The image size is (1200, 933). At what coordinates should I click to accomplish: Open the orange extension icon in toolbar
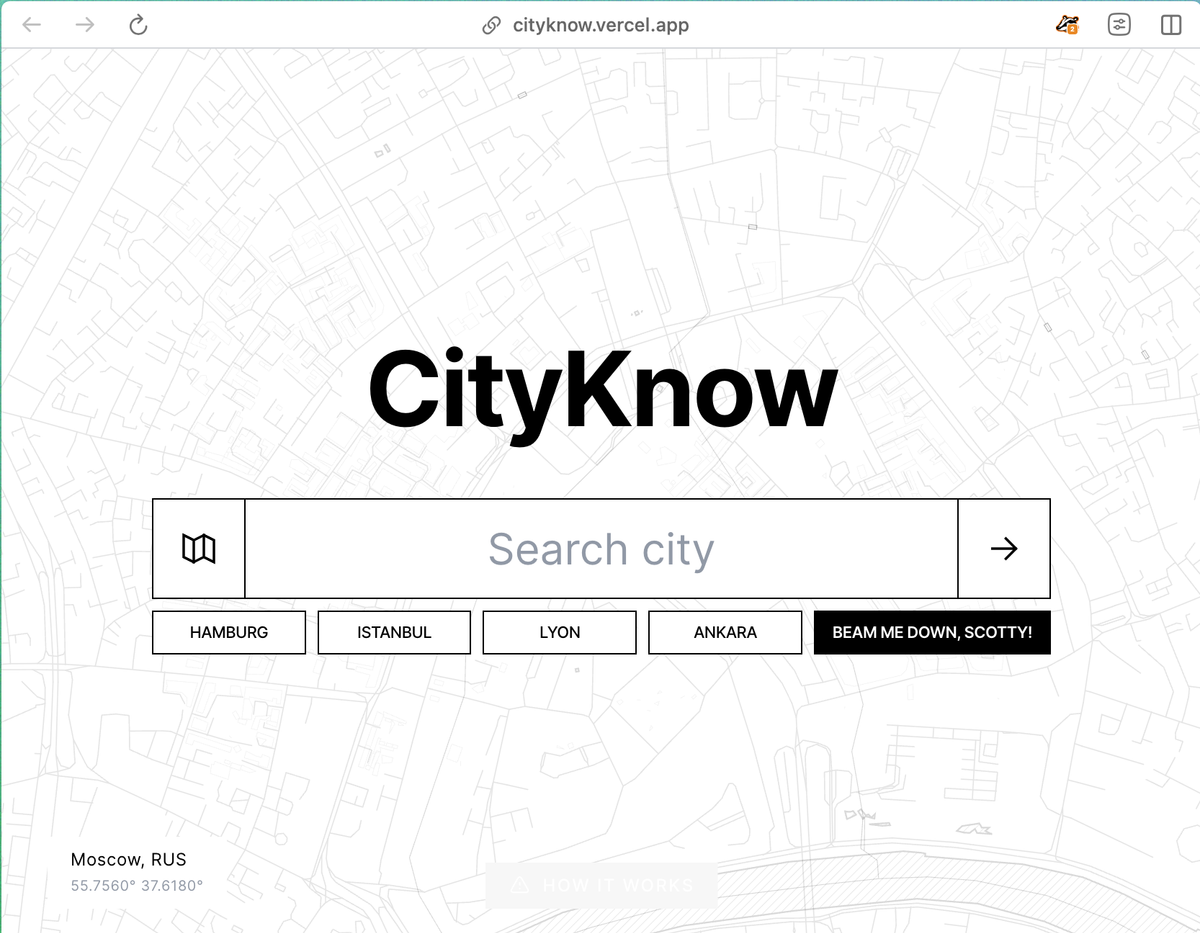click(1068, 25)
